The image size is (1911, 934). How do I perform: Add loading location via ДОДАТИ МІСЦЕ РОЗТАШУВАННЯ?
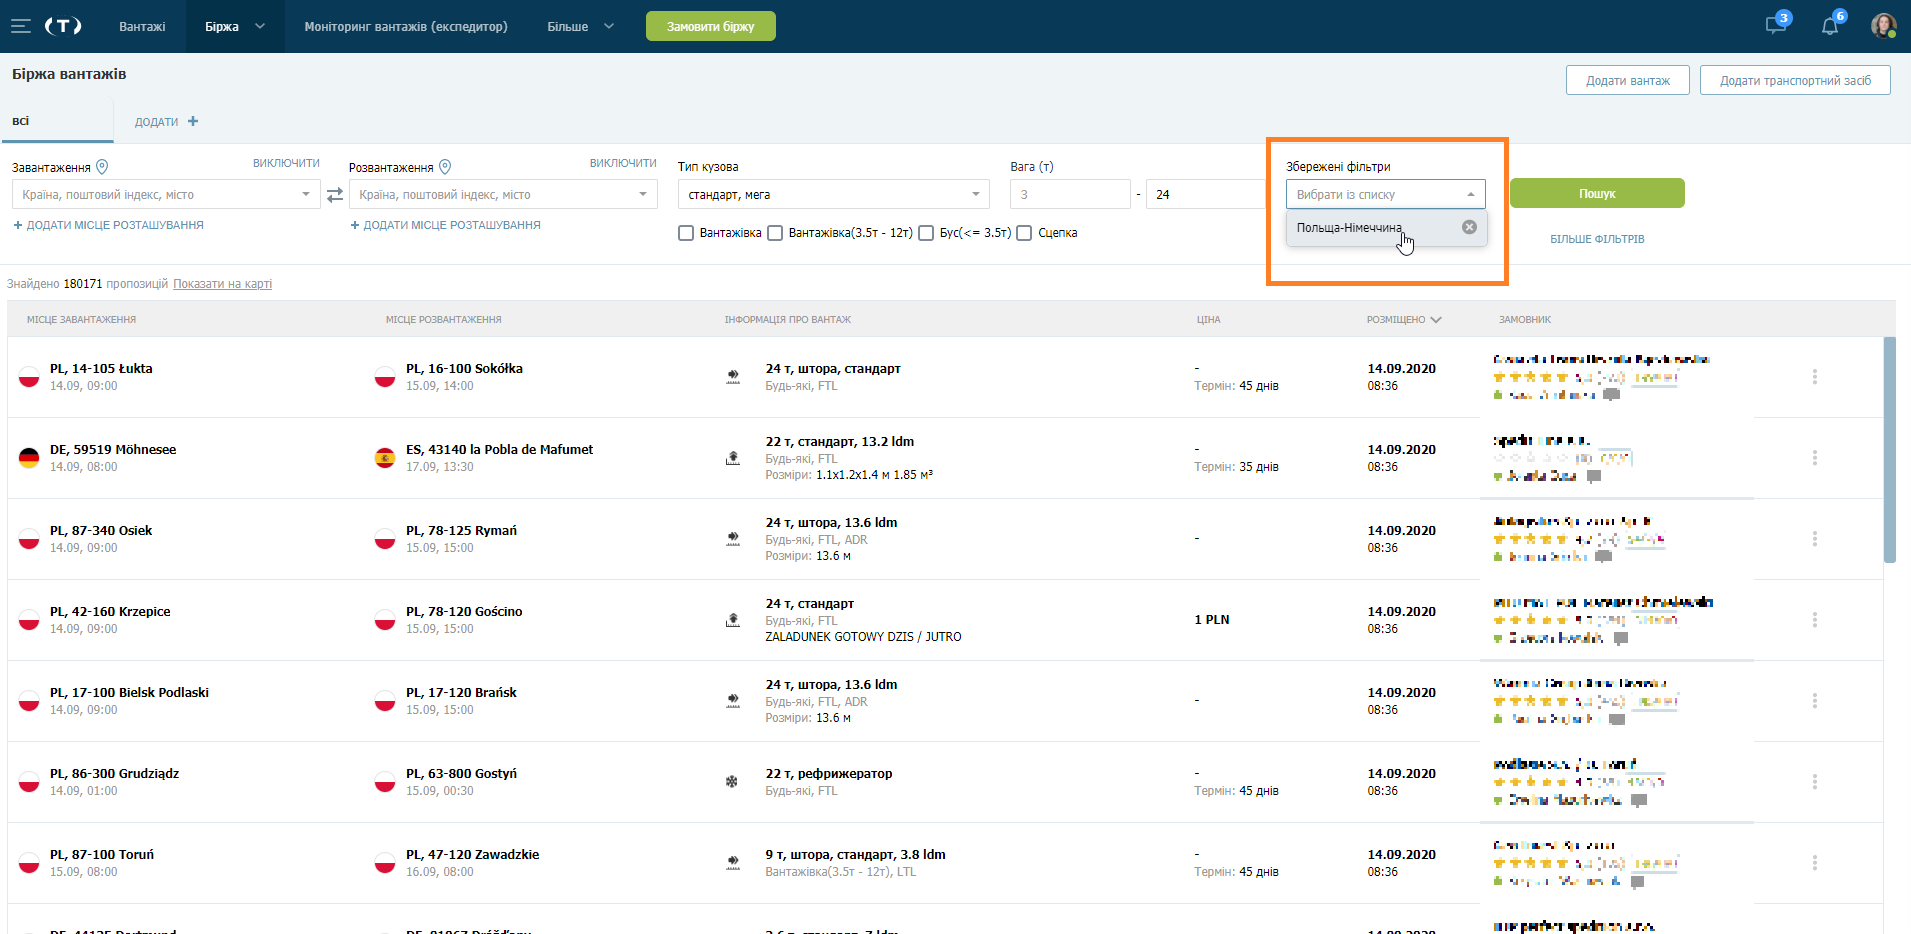pyautogui.click(x=108, y=225)
